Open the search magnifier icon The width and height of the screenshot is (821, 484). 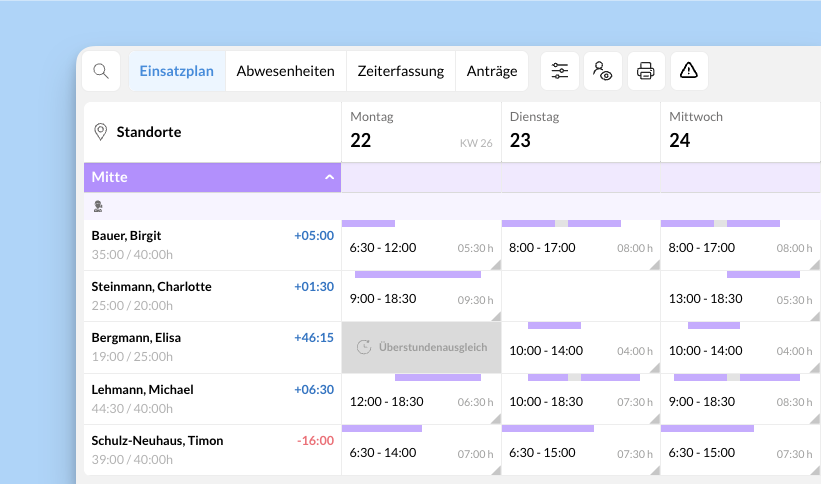coord(101,71)
